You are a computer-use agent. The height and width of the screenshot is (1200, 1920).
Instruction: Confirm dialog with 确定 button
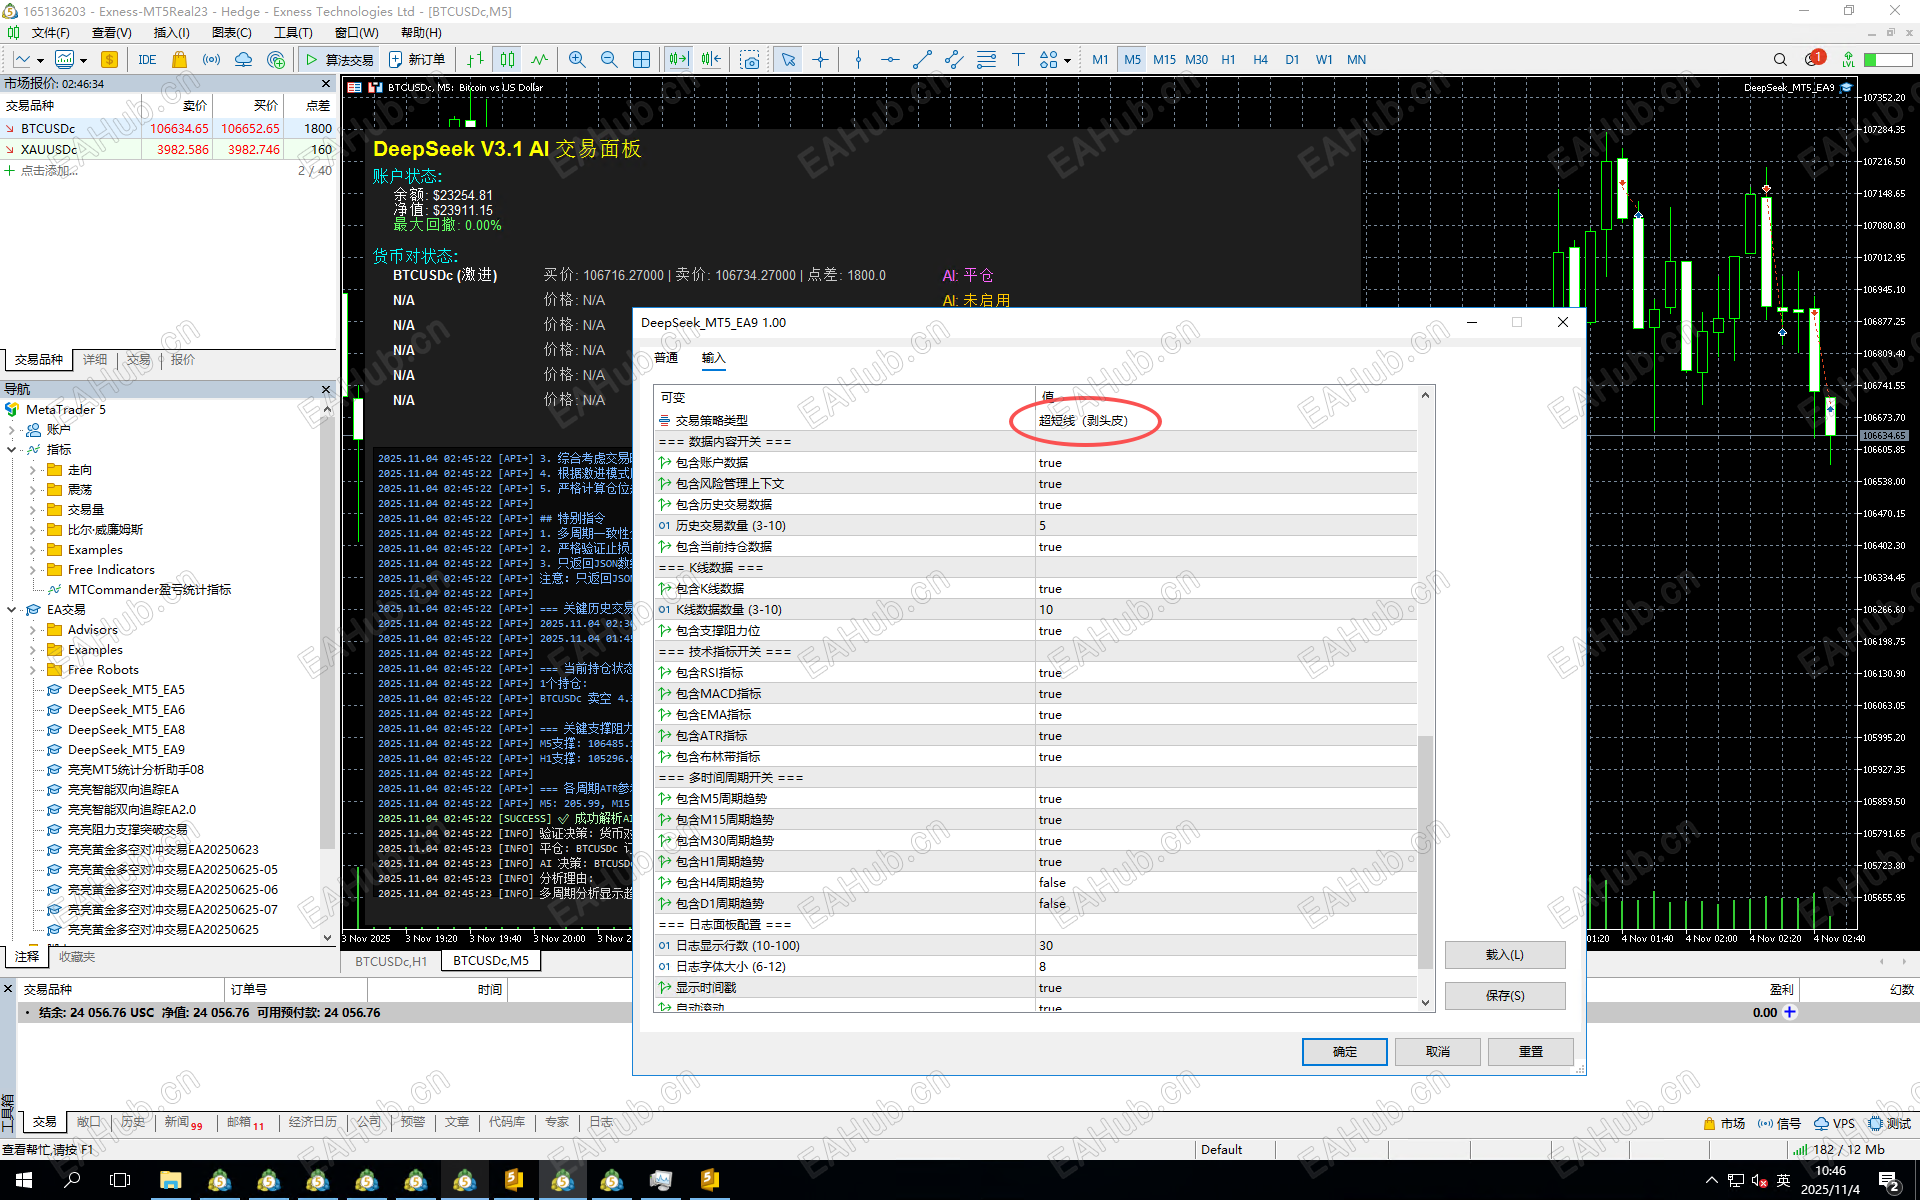1345,1052
